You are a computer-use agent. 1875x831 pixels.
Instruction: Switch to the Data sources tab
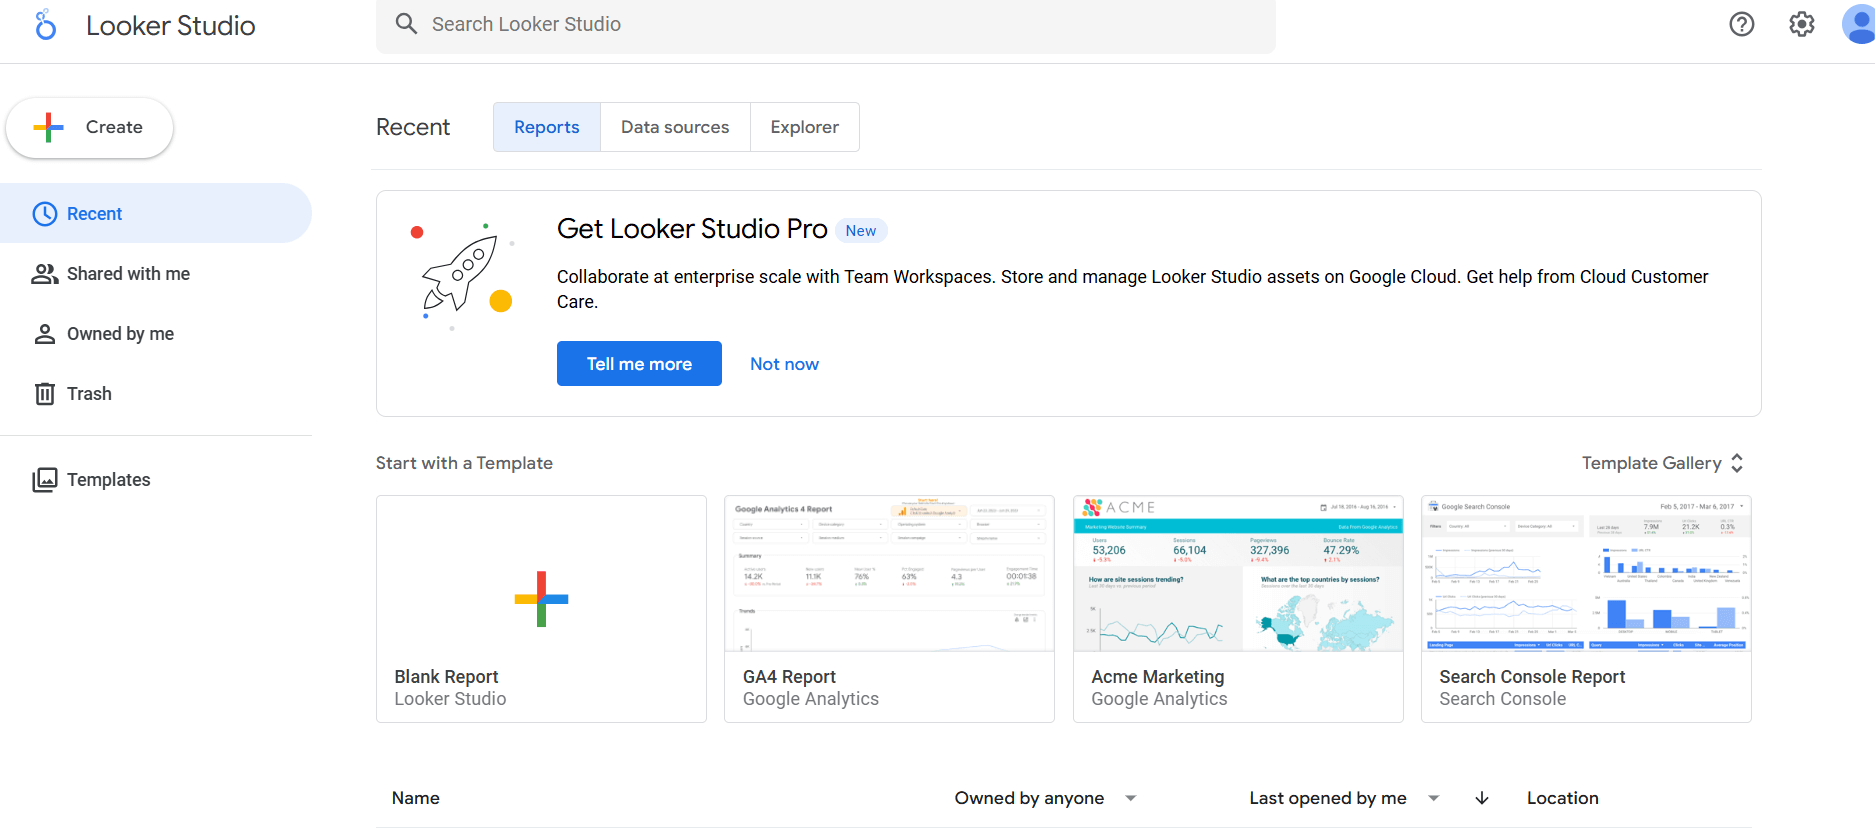coord(675,127)
